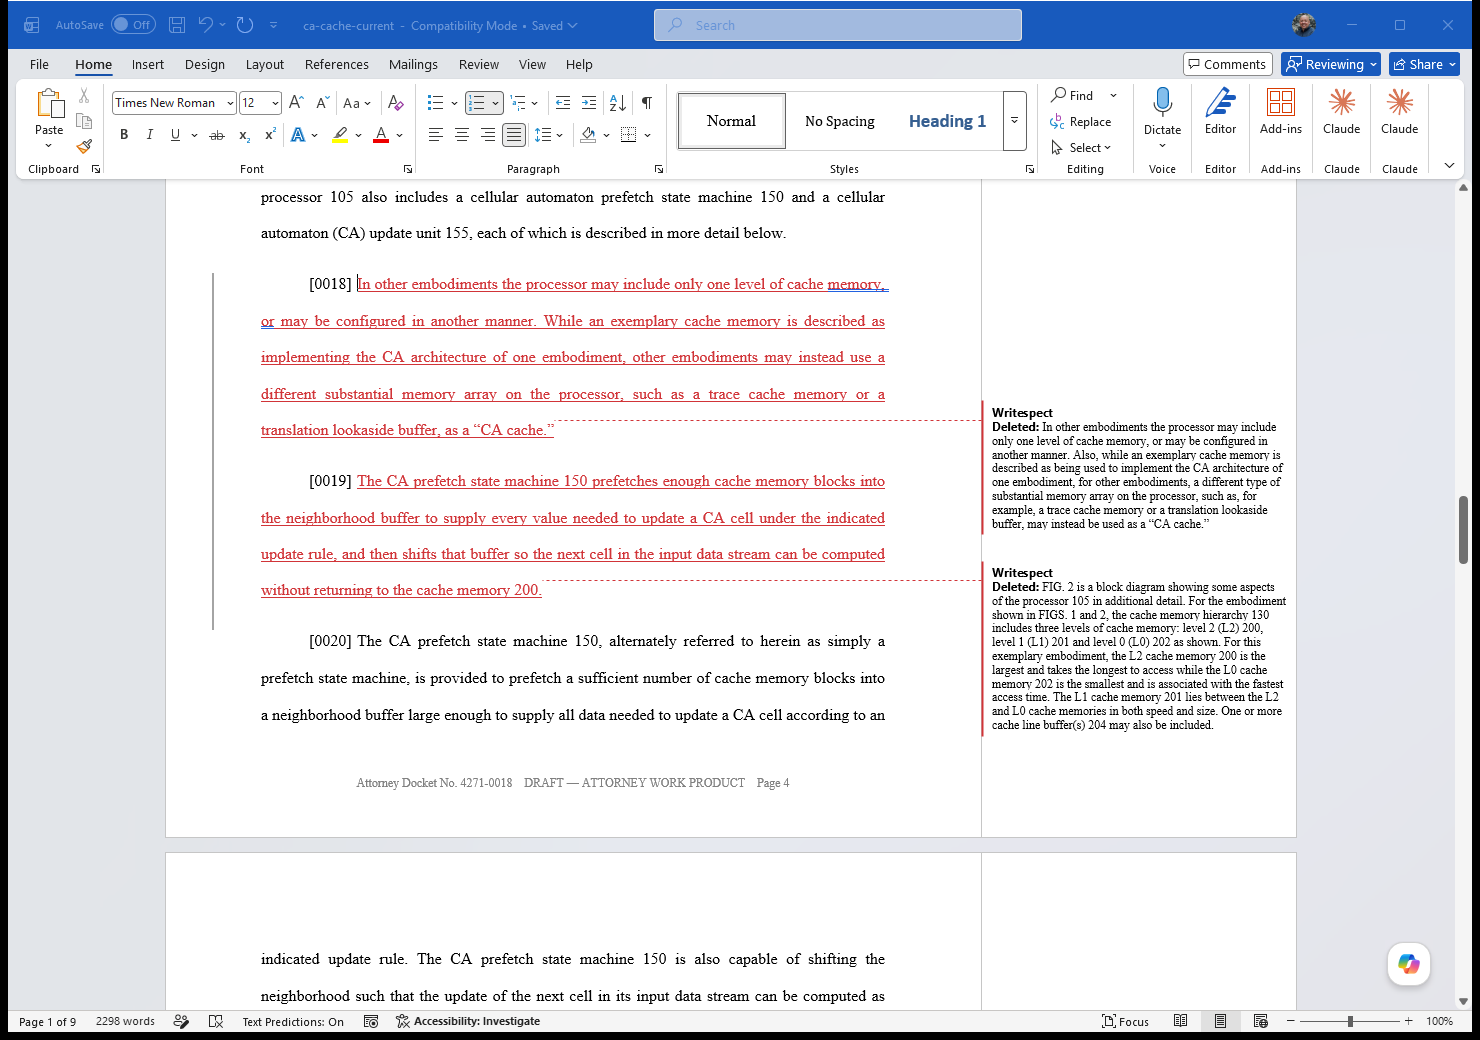Switch to Web Layout view
1480x1040 pixels.
(1260, 1021)
